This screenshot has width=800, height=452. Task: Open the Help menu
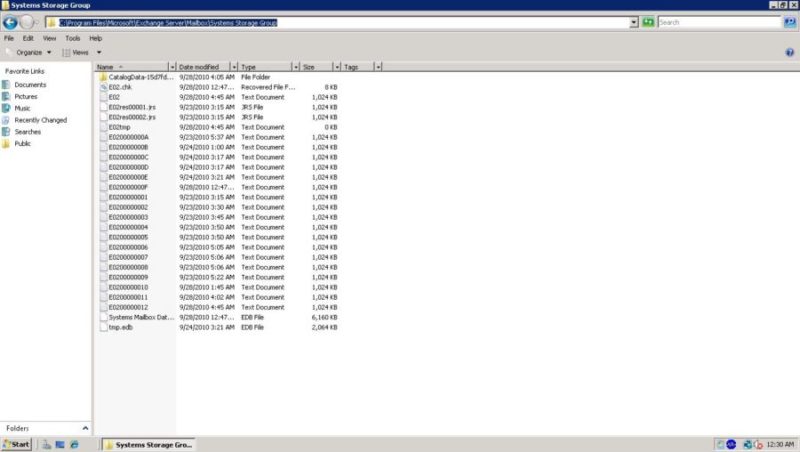coord(95,38)
